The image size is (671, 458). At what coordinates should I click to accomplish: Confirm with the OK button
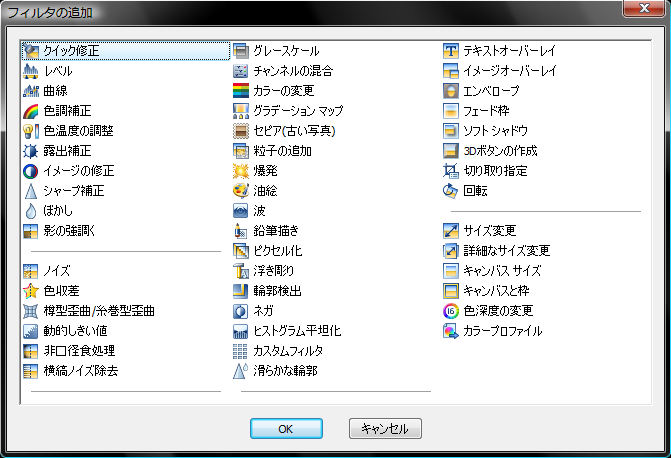286,428
